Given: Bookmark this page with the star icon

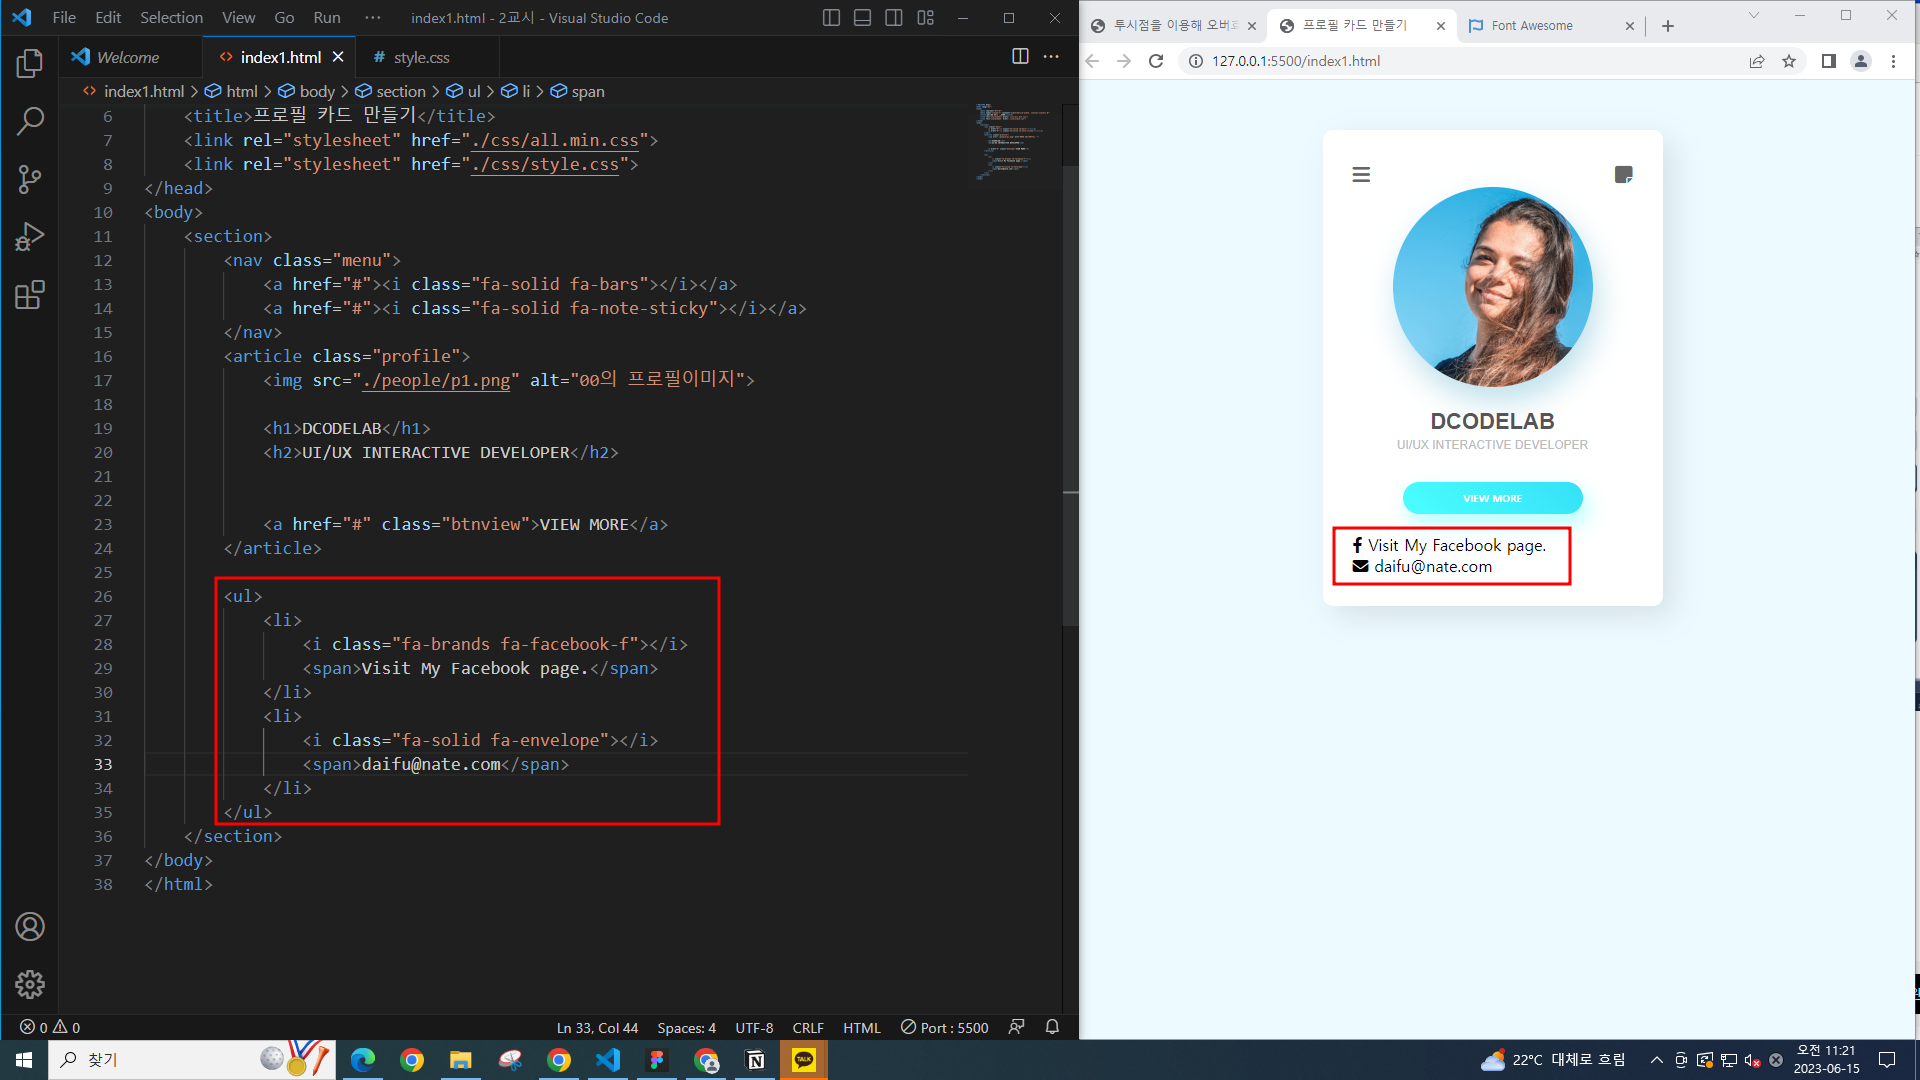Looking at the screenshot, I should (x=1789, y=61).
